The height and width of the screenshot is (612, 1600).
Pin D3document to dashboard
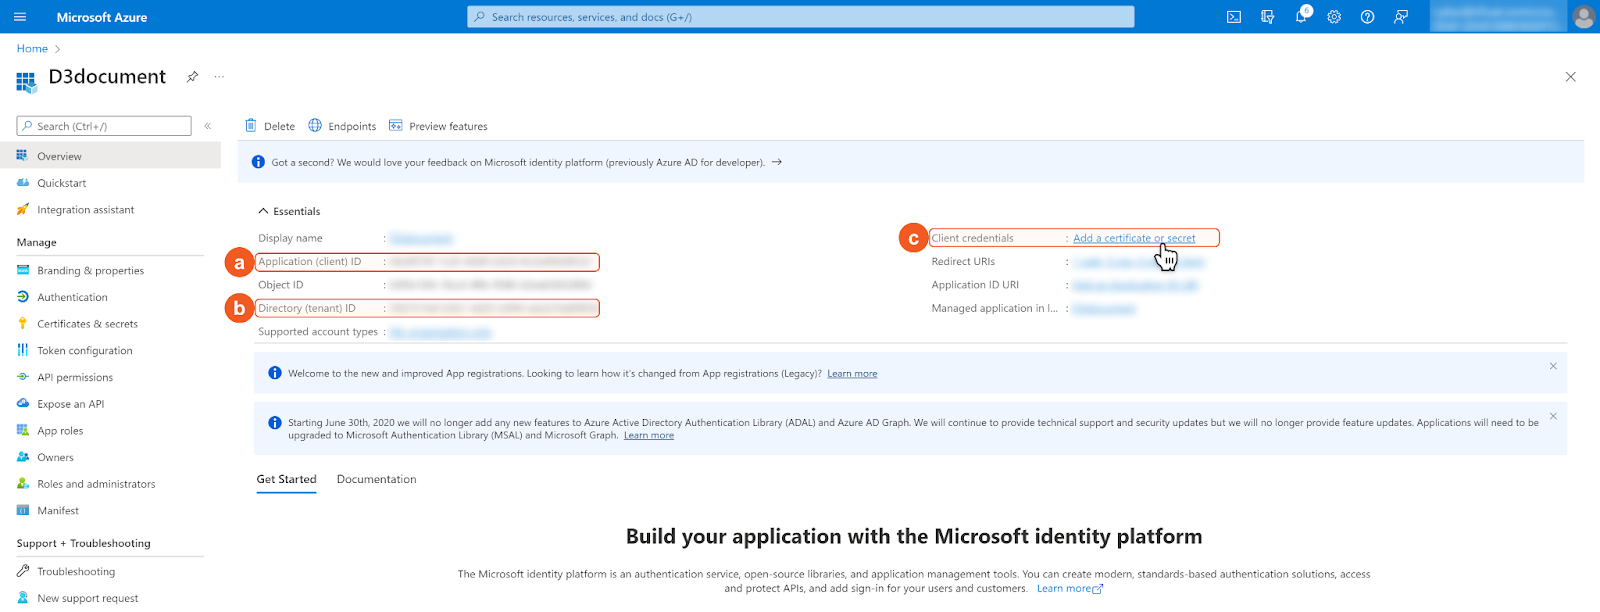click(x=192, y=77)
